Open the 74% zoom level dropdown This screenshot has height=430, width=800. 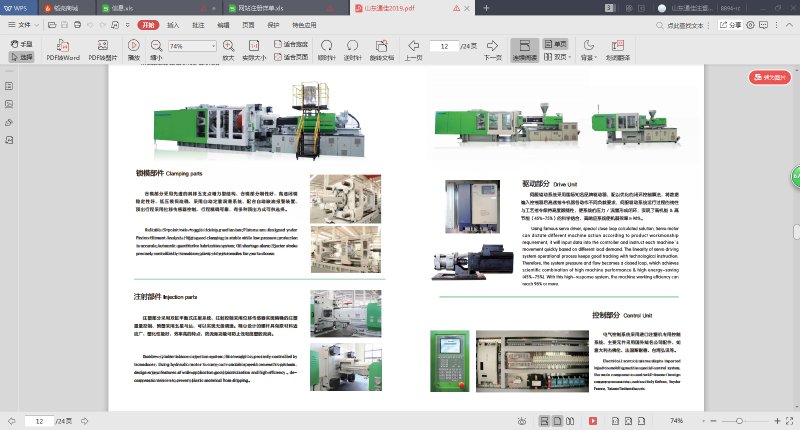click(211, 46)
